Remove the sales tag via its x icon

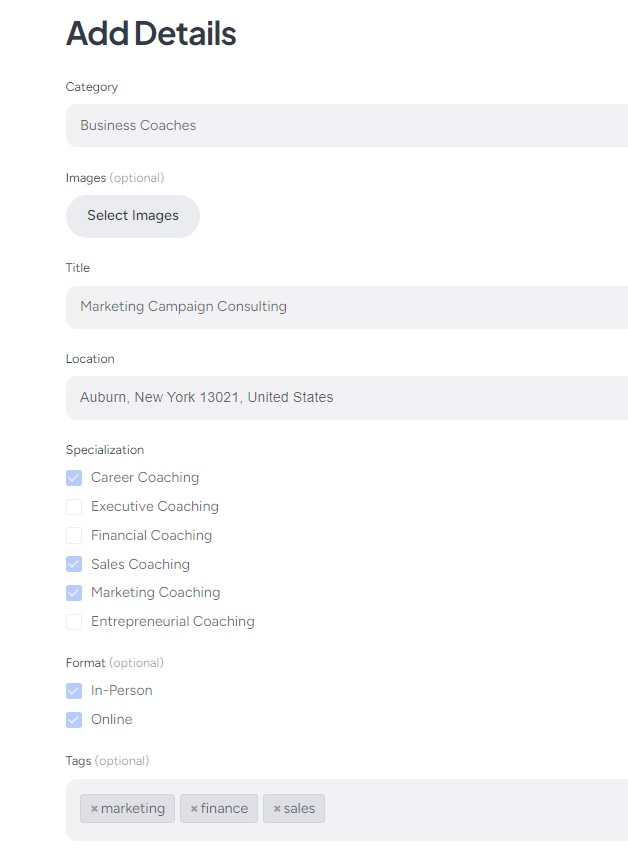(277, 809)
